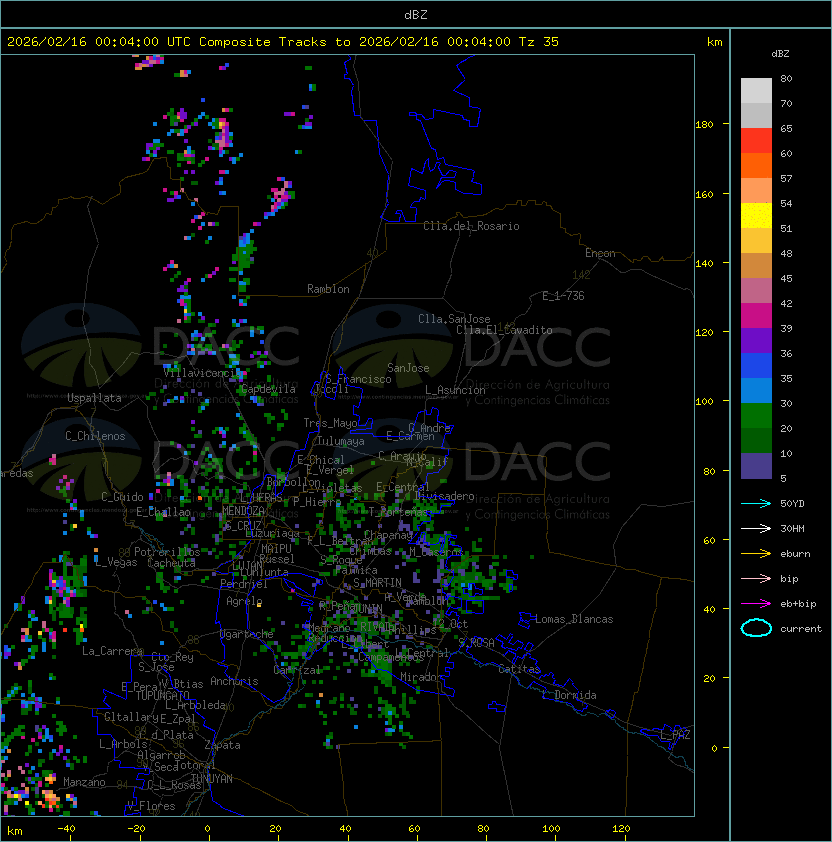Click the Lomas_Blancas map label
832x842 pixels.
(x=574, y=619)
